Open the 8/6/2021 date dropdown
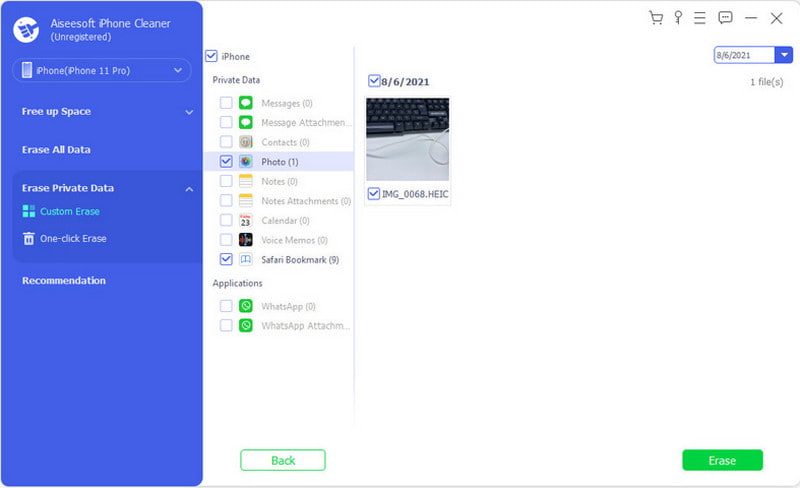Screen dimensions: 800x488 [x=785, y=56]
